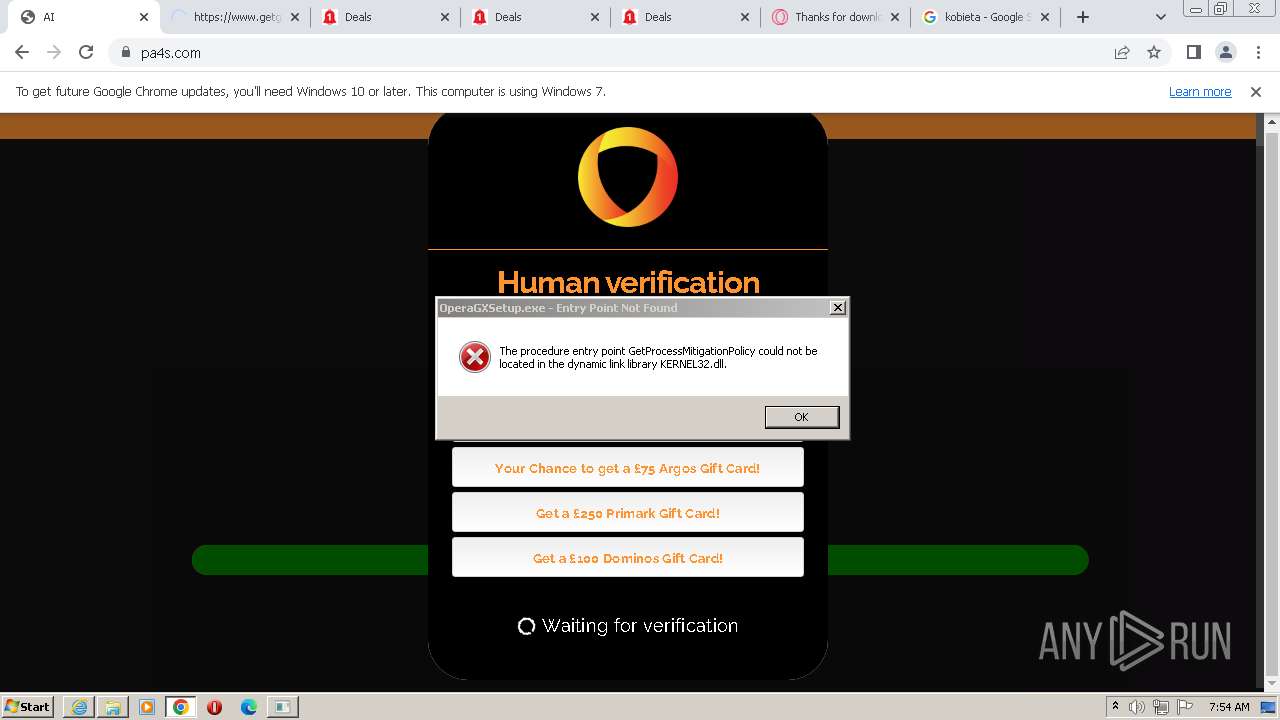Click OK in error dialog
Screen dimensions: 1280x720
click(x=801, y=417)
